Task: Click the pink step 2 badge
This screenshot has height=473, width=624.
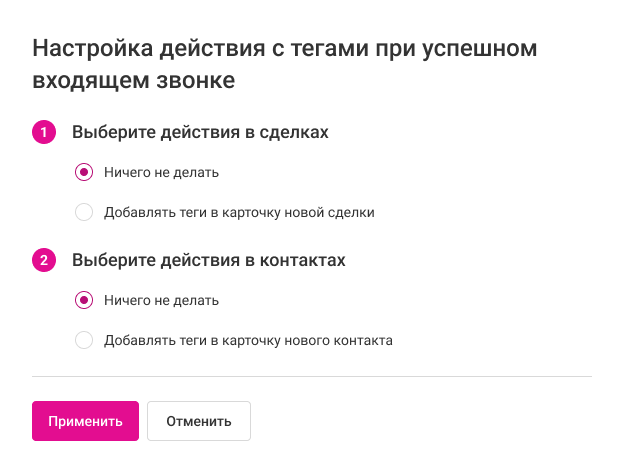Action: 44,260
